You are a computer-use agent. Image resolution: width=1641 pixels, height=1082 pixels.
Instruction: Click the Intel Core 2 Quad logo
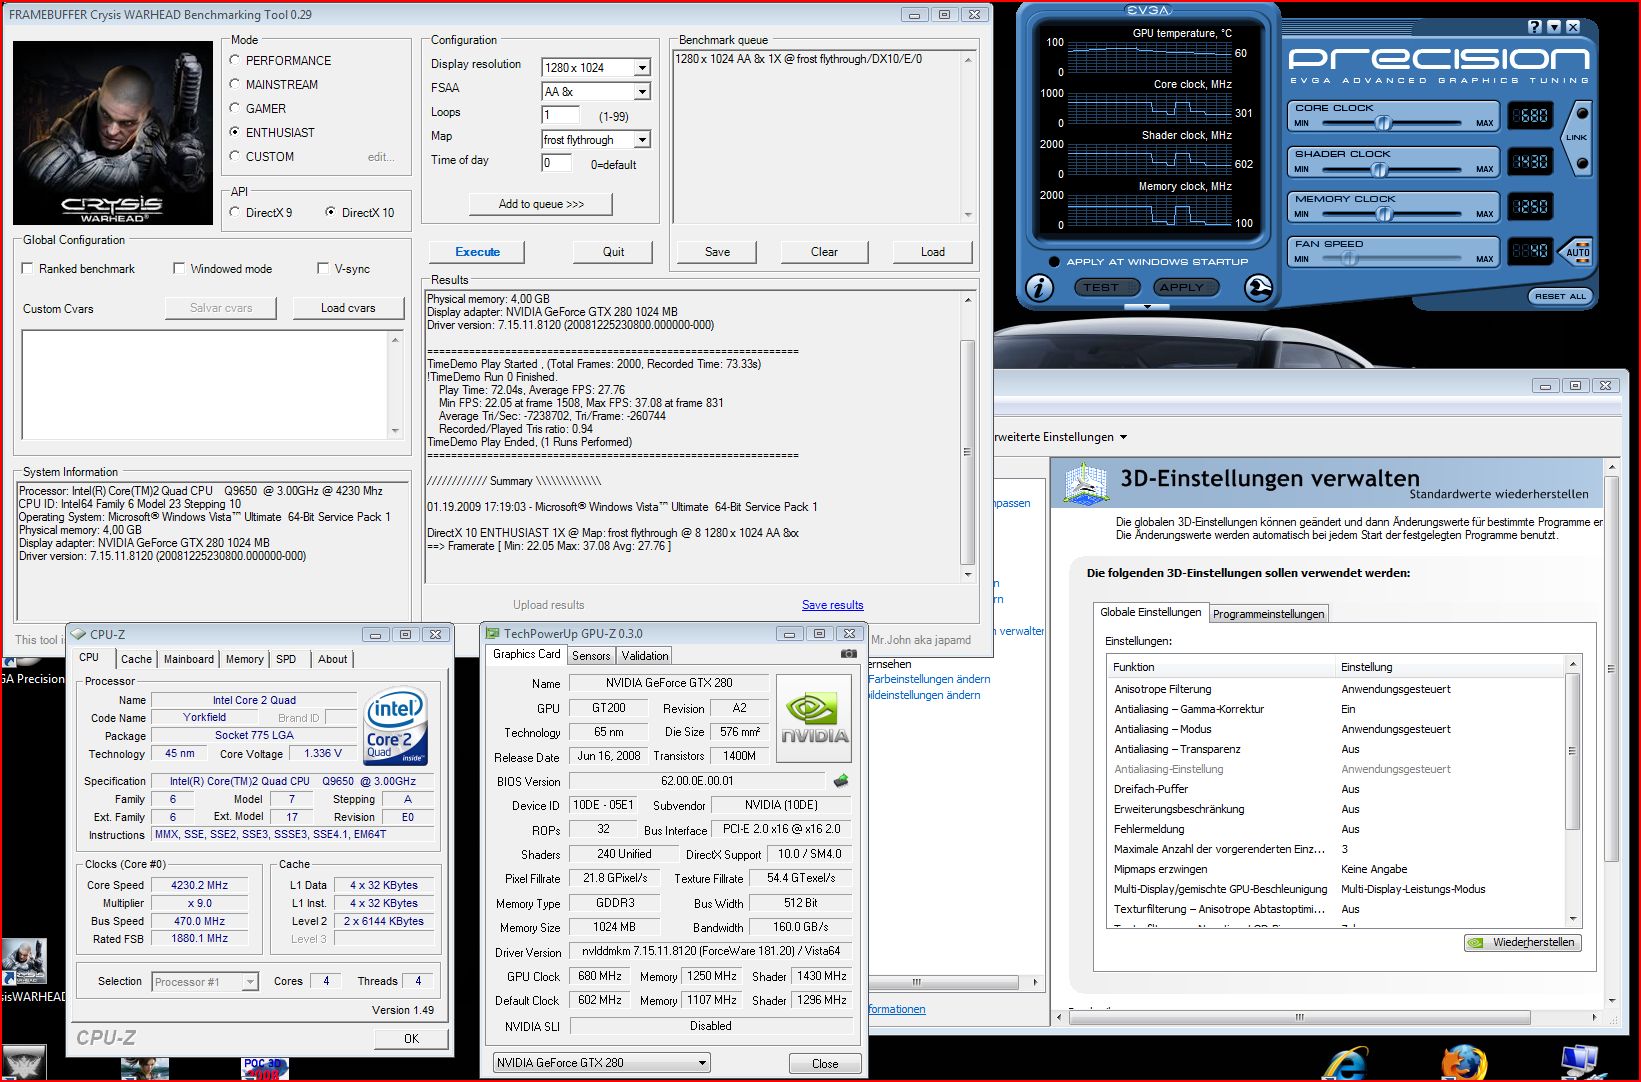396,726
